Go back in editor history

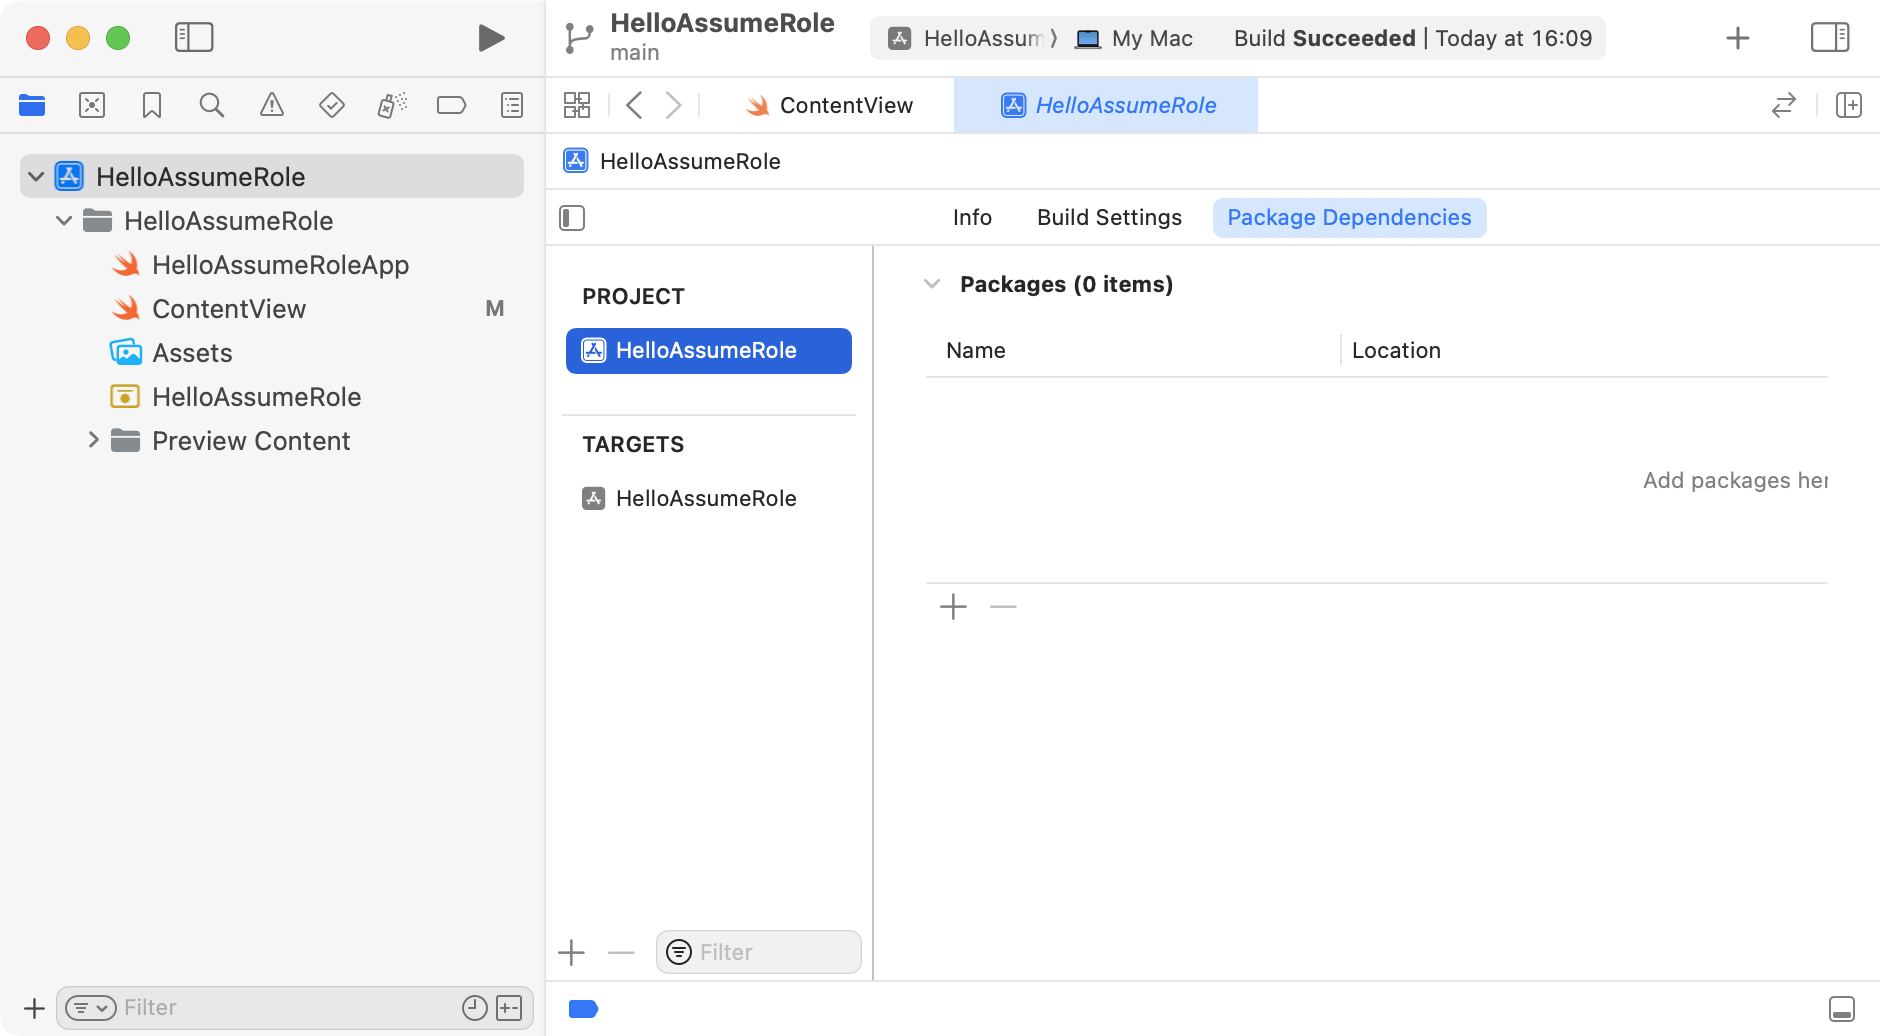point(634,105)
